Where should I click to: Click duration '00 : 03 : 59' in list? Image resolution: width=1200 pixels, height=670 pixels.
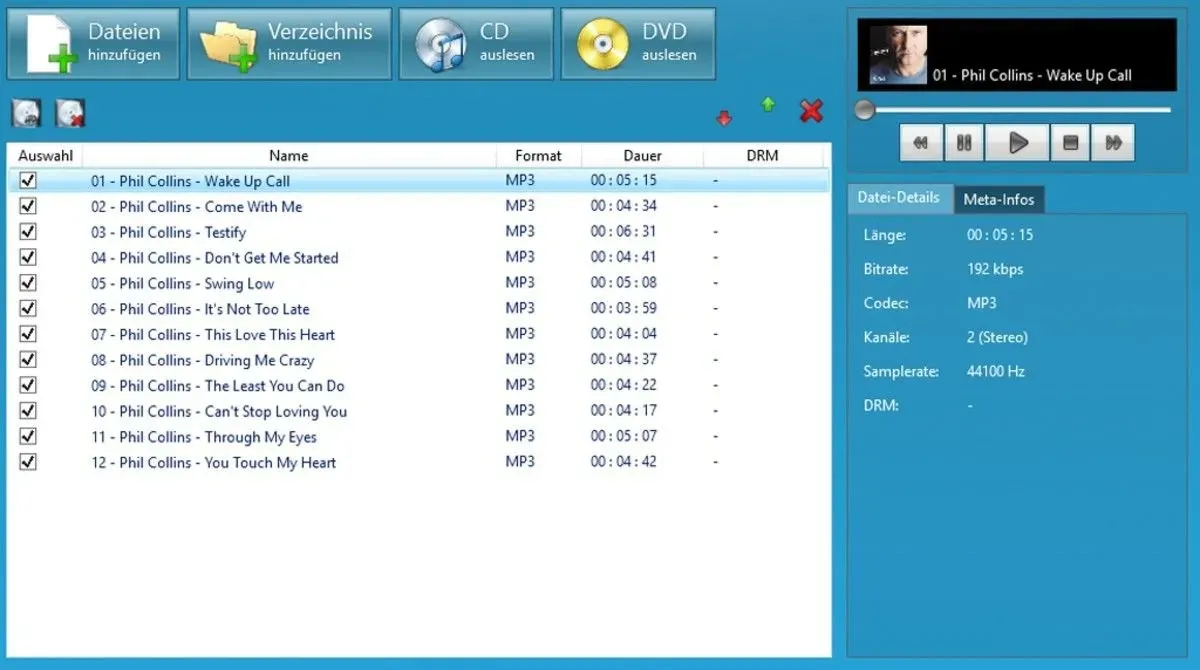pos(624,309)
